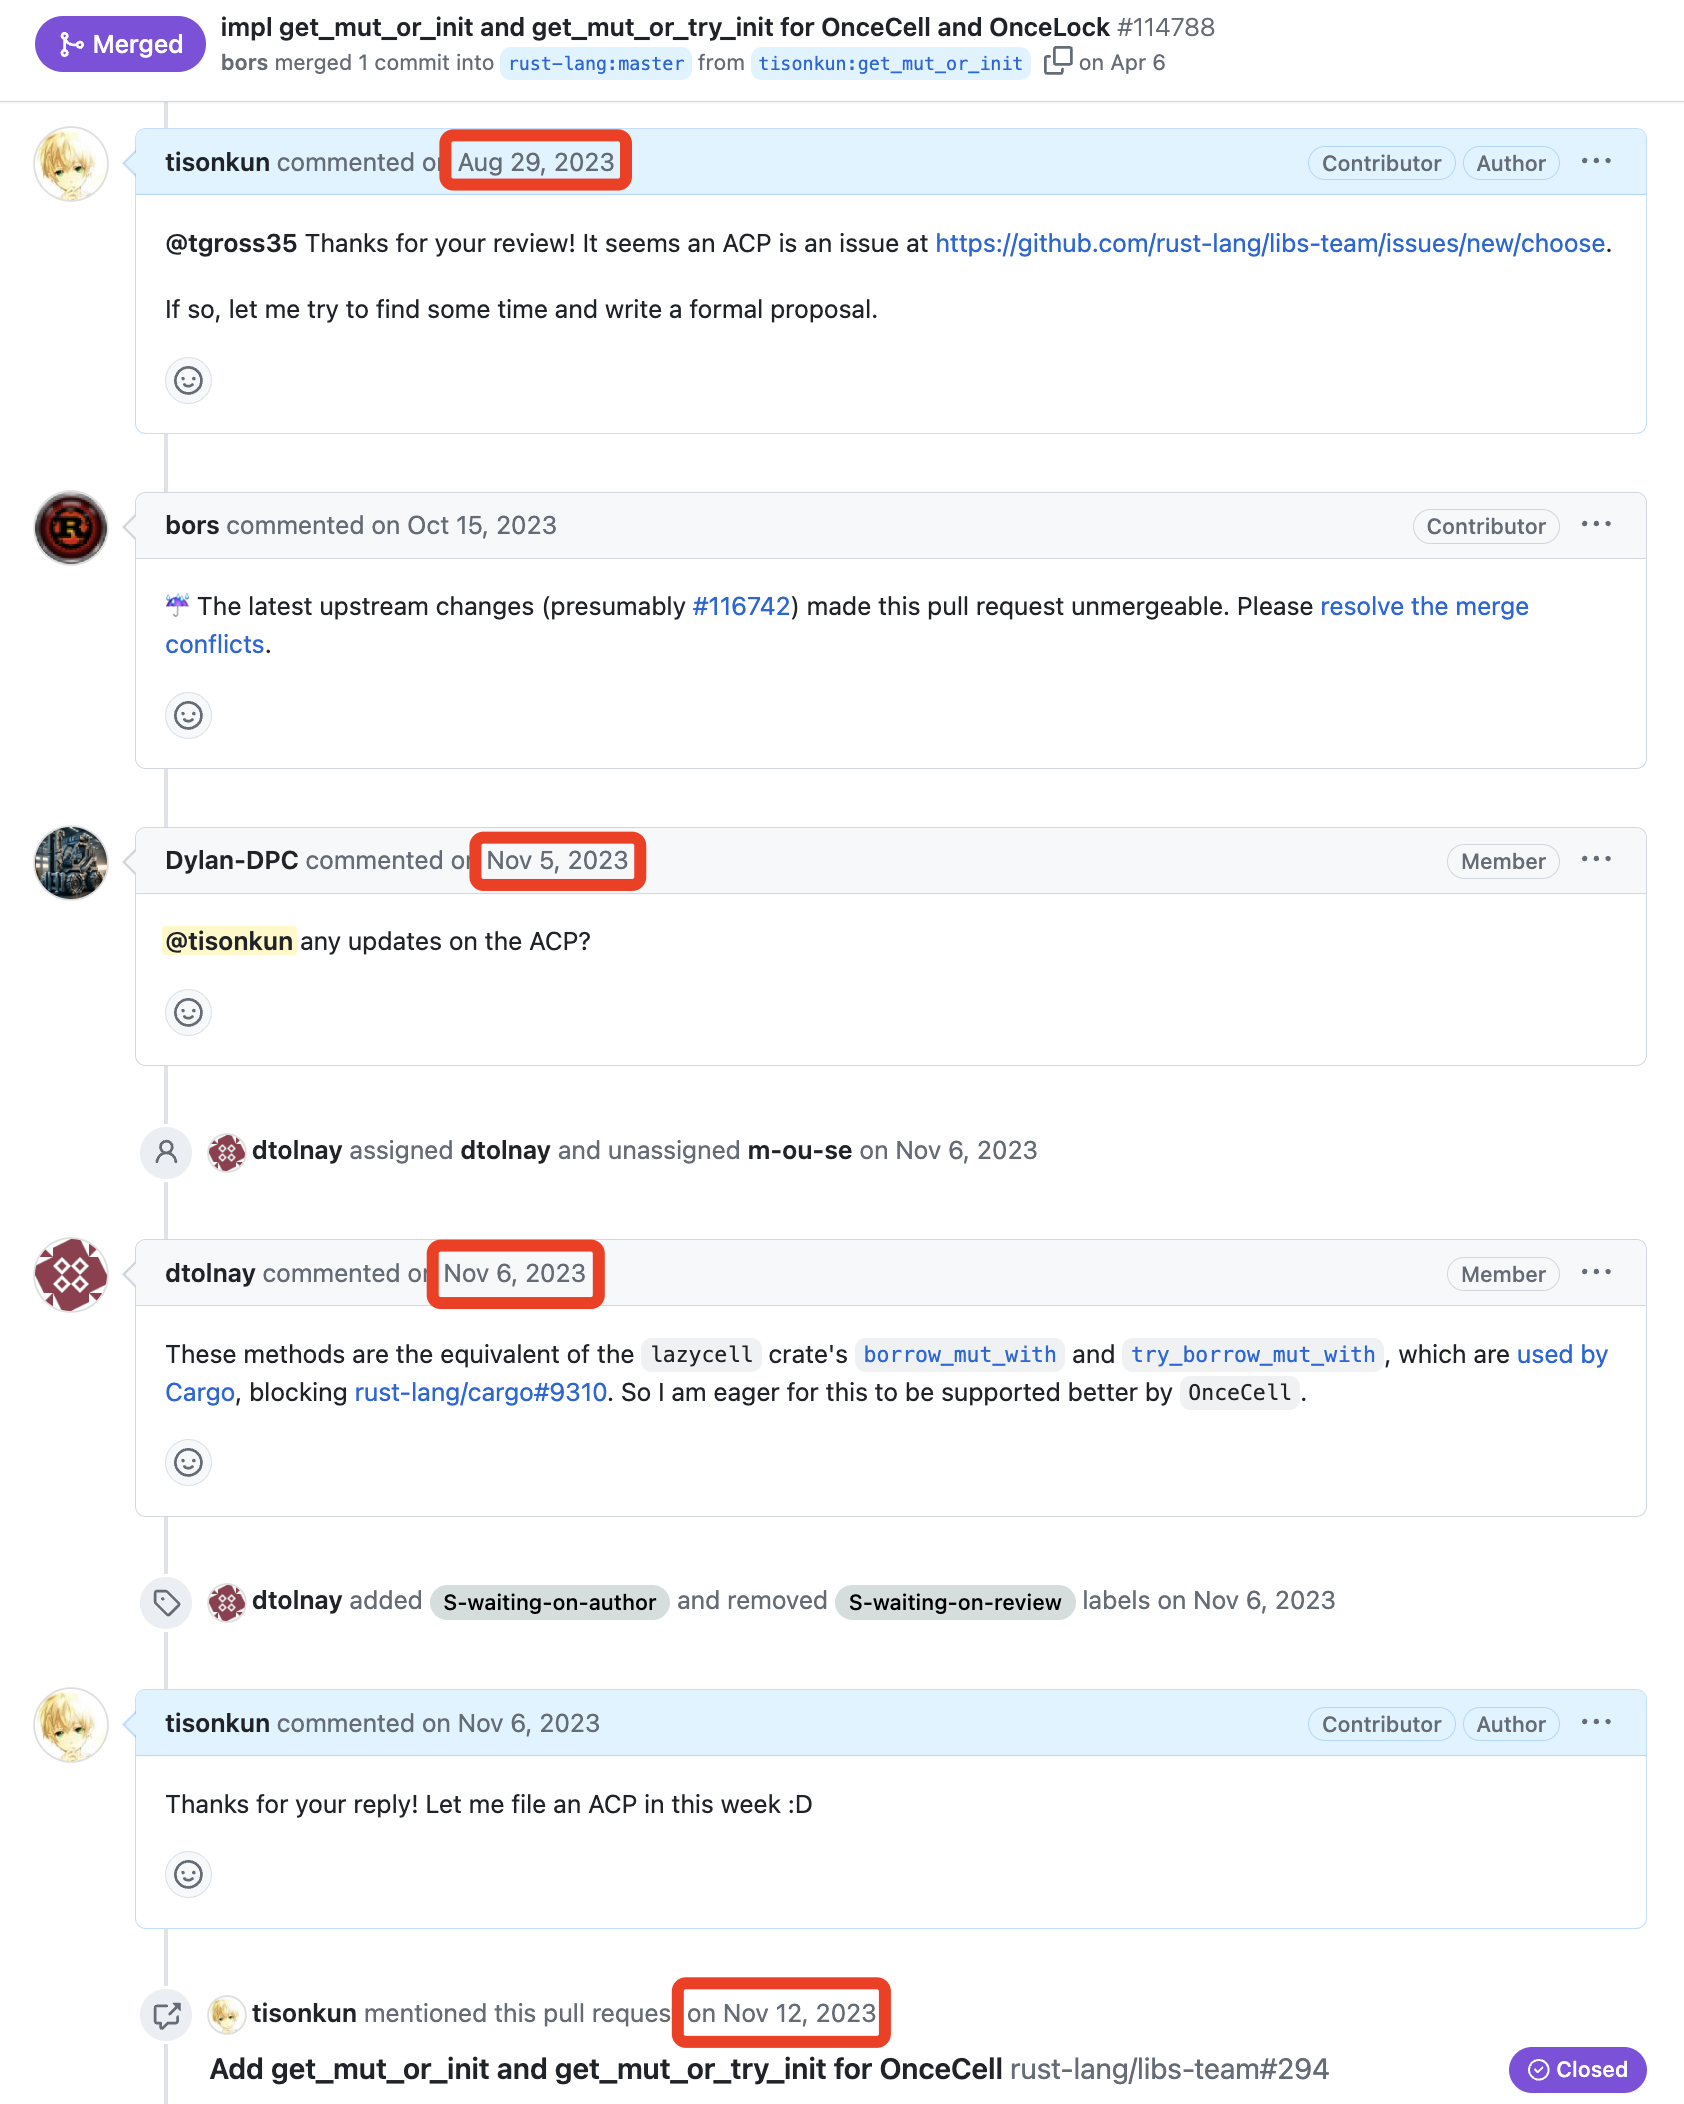
Task: Add reaction emoji on dtolnay's lazycell comment
Action: 188,1462
